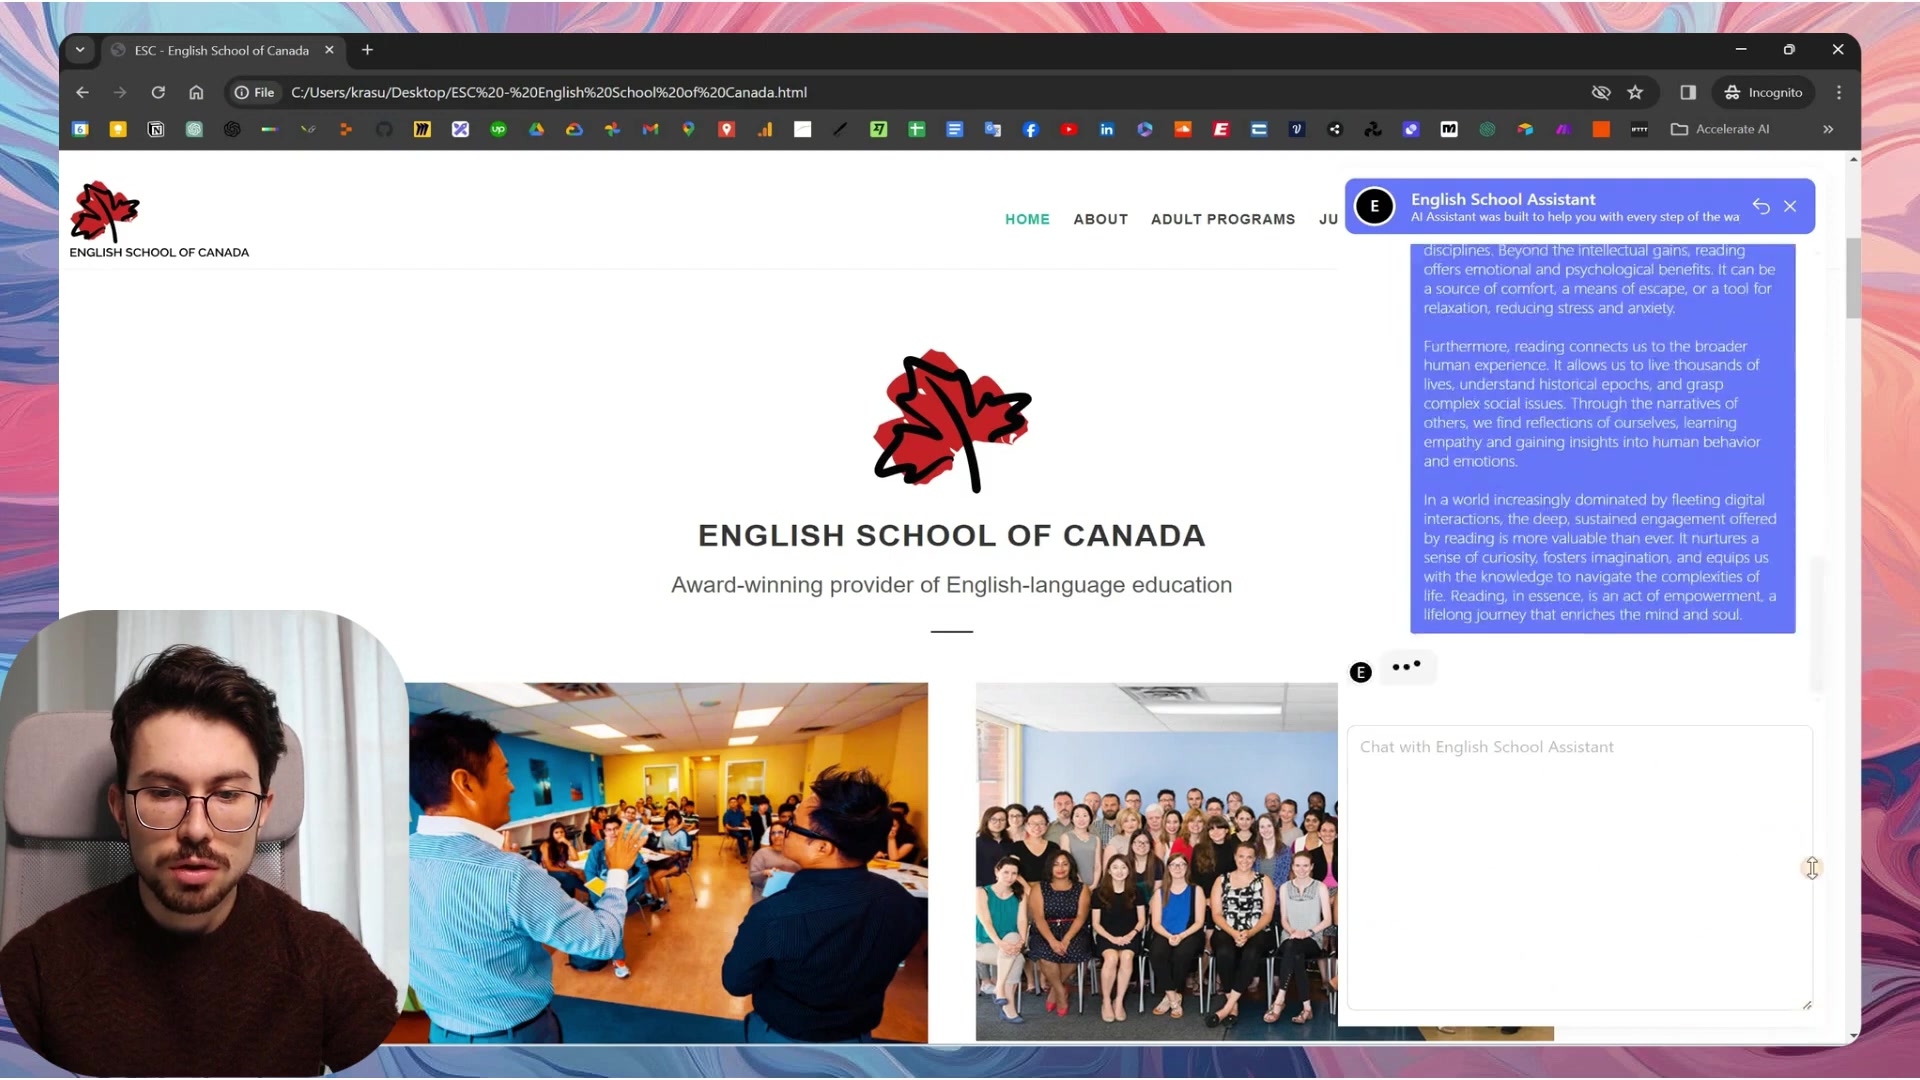1920x1080 pixels.
Task: Open the Airtable bookmark icon
Action: pyautogui.click(x=1524, y=129)
